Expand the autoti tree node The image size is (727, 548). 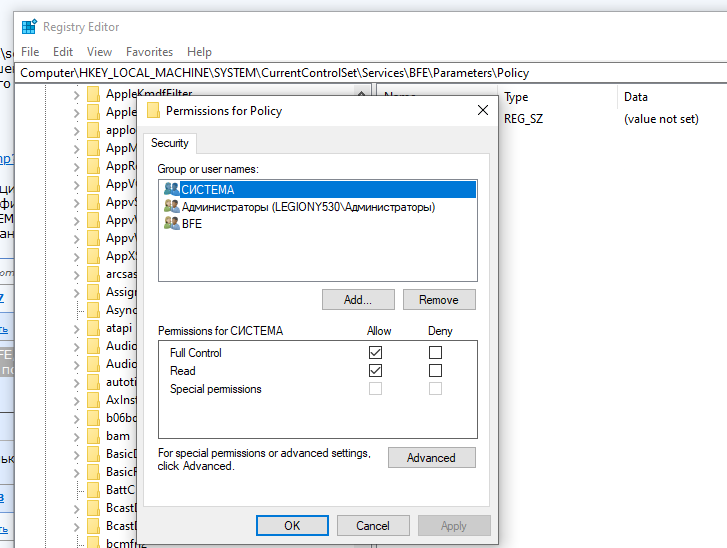pyautogui.click(x=77, y=383)
